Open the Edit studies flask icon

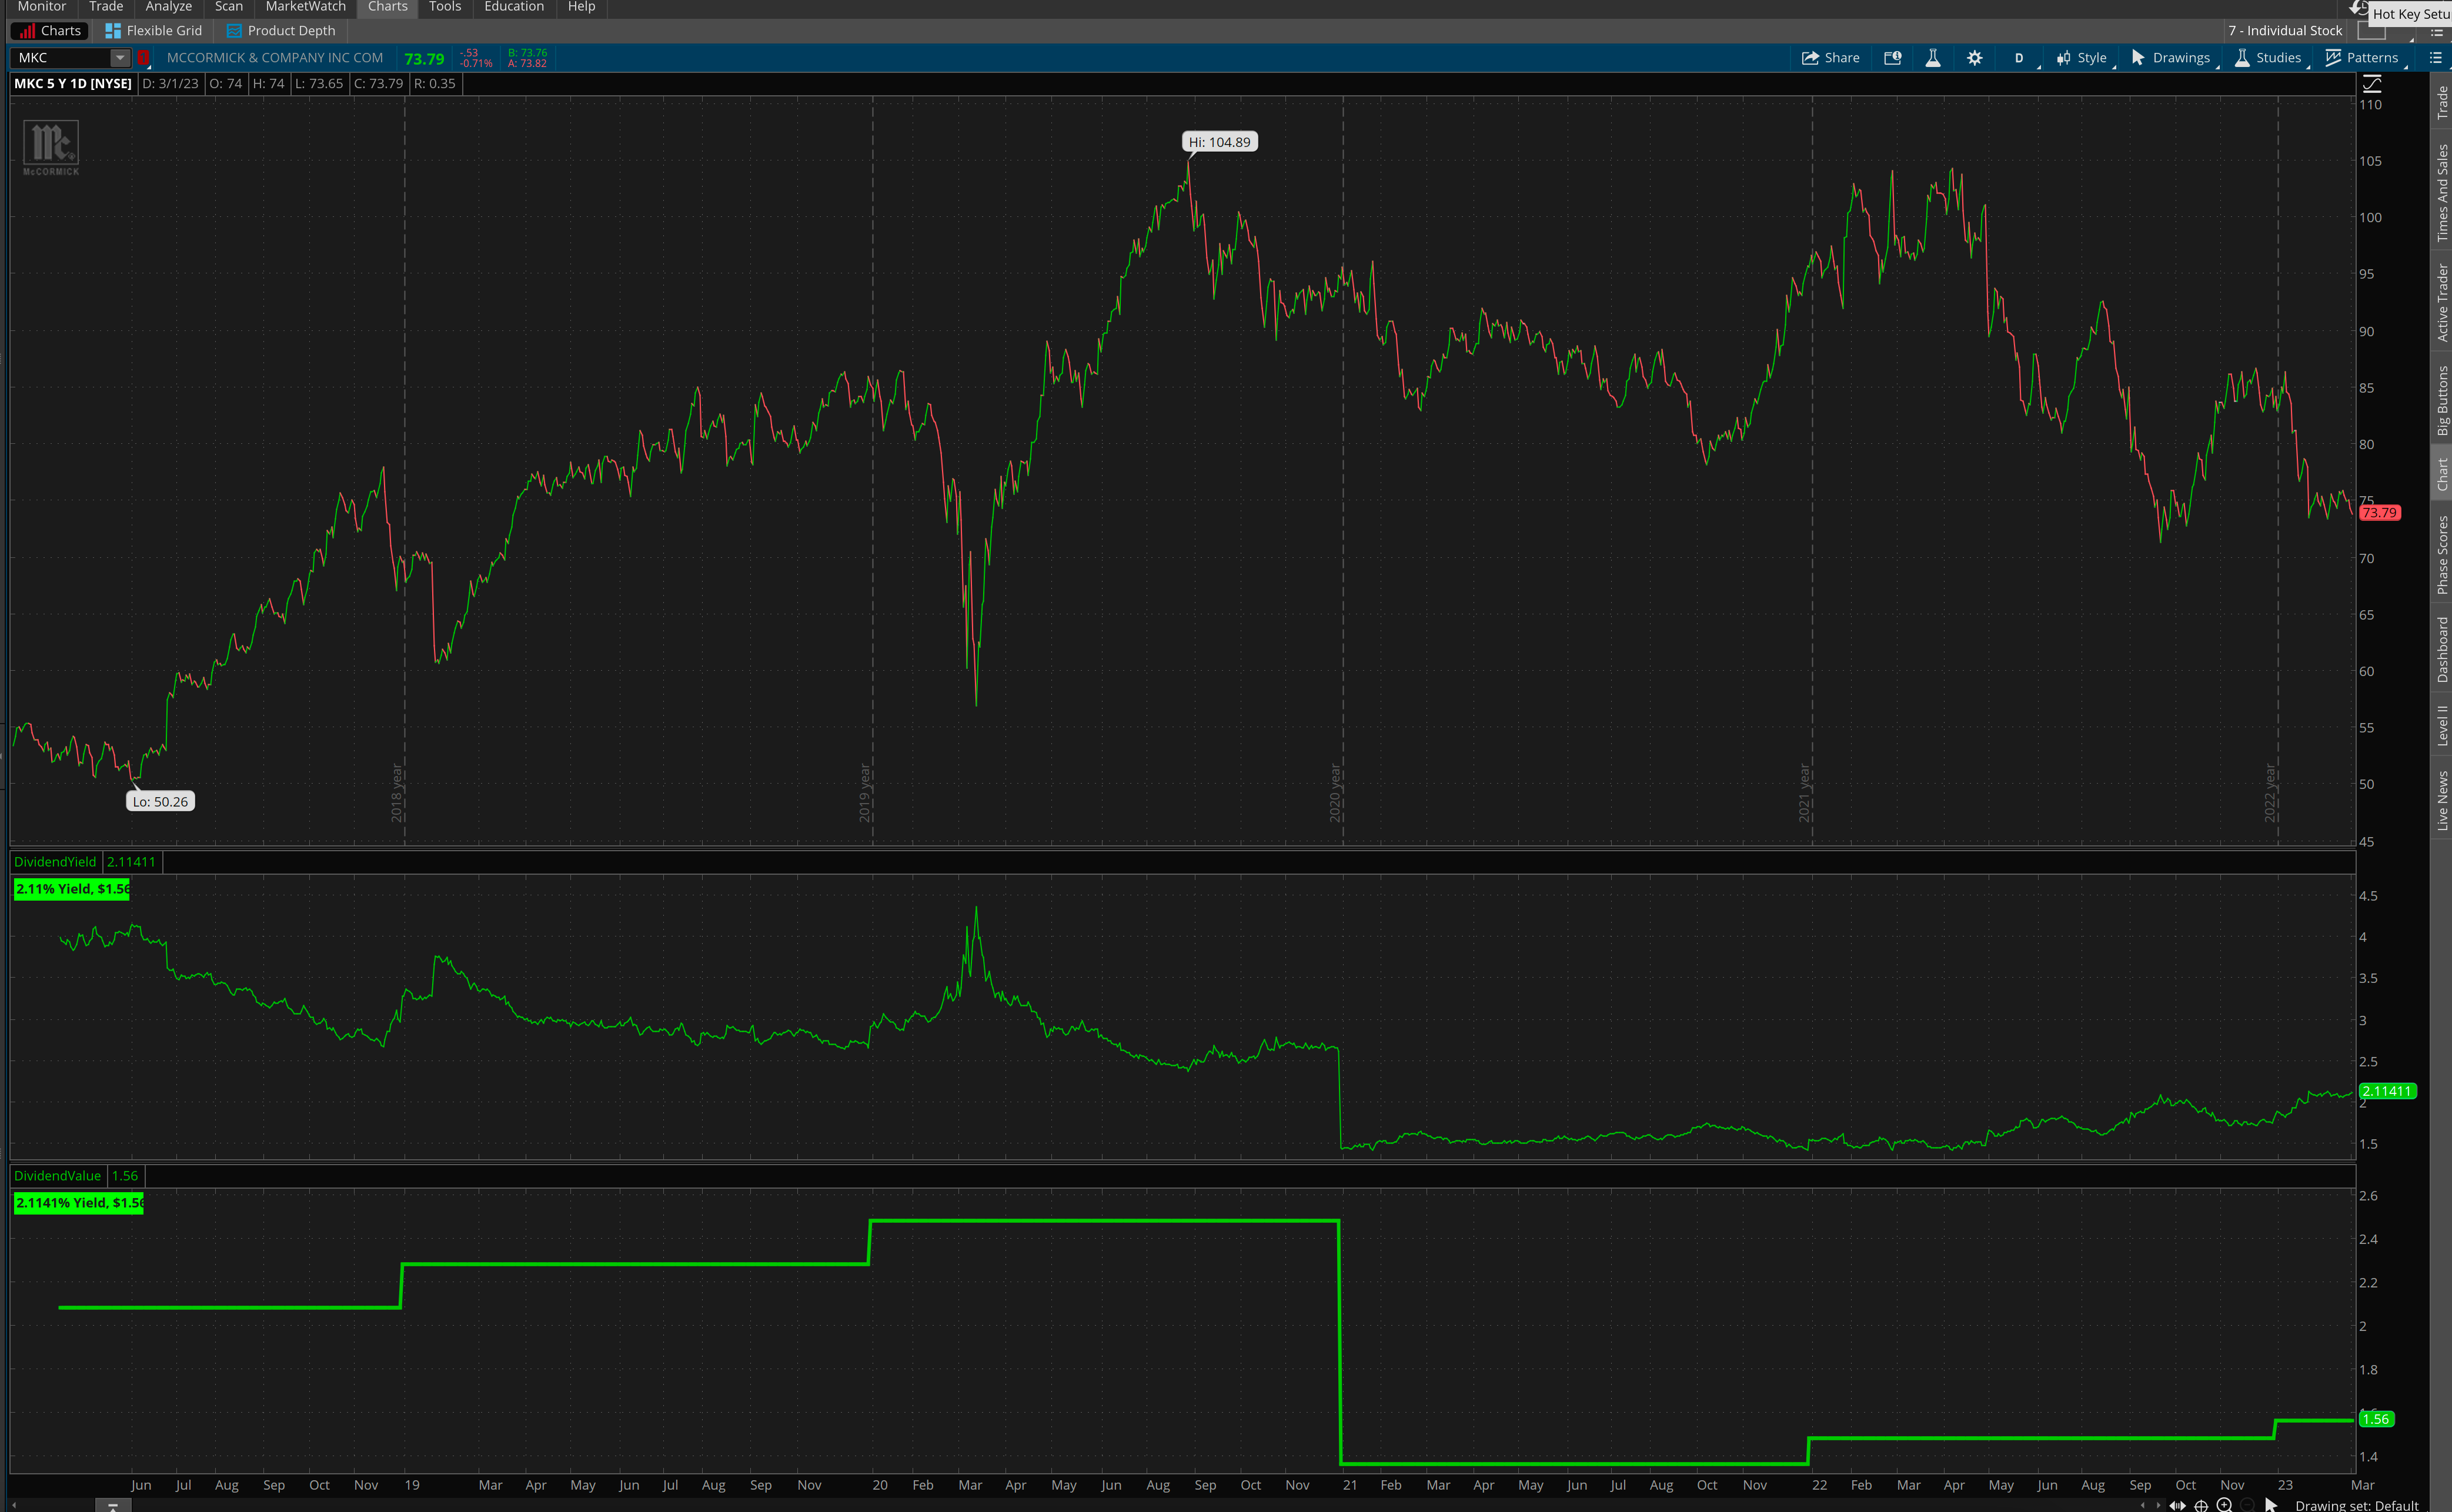coord(1932,58)
